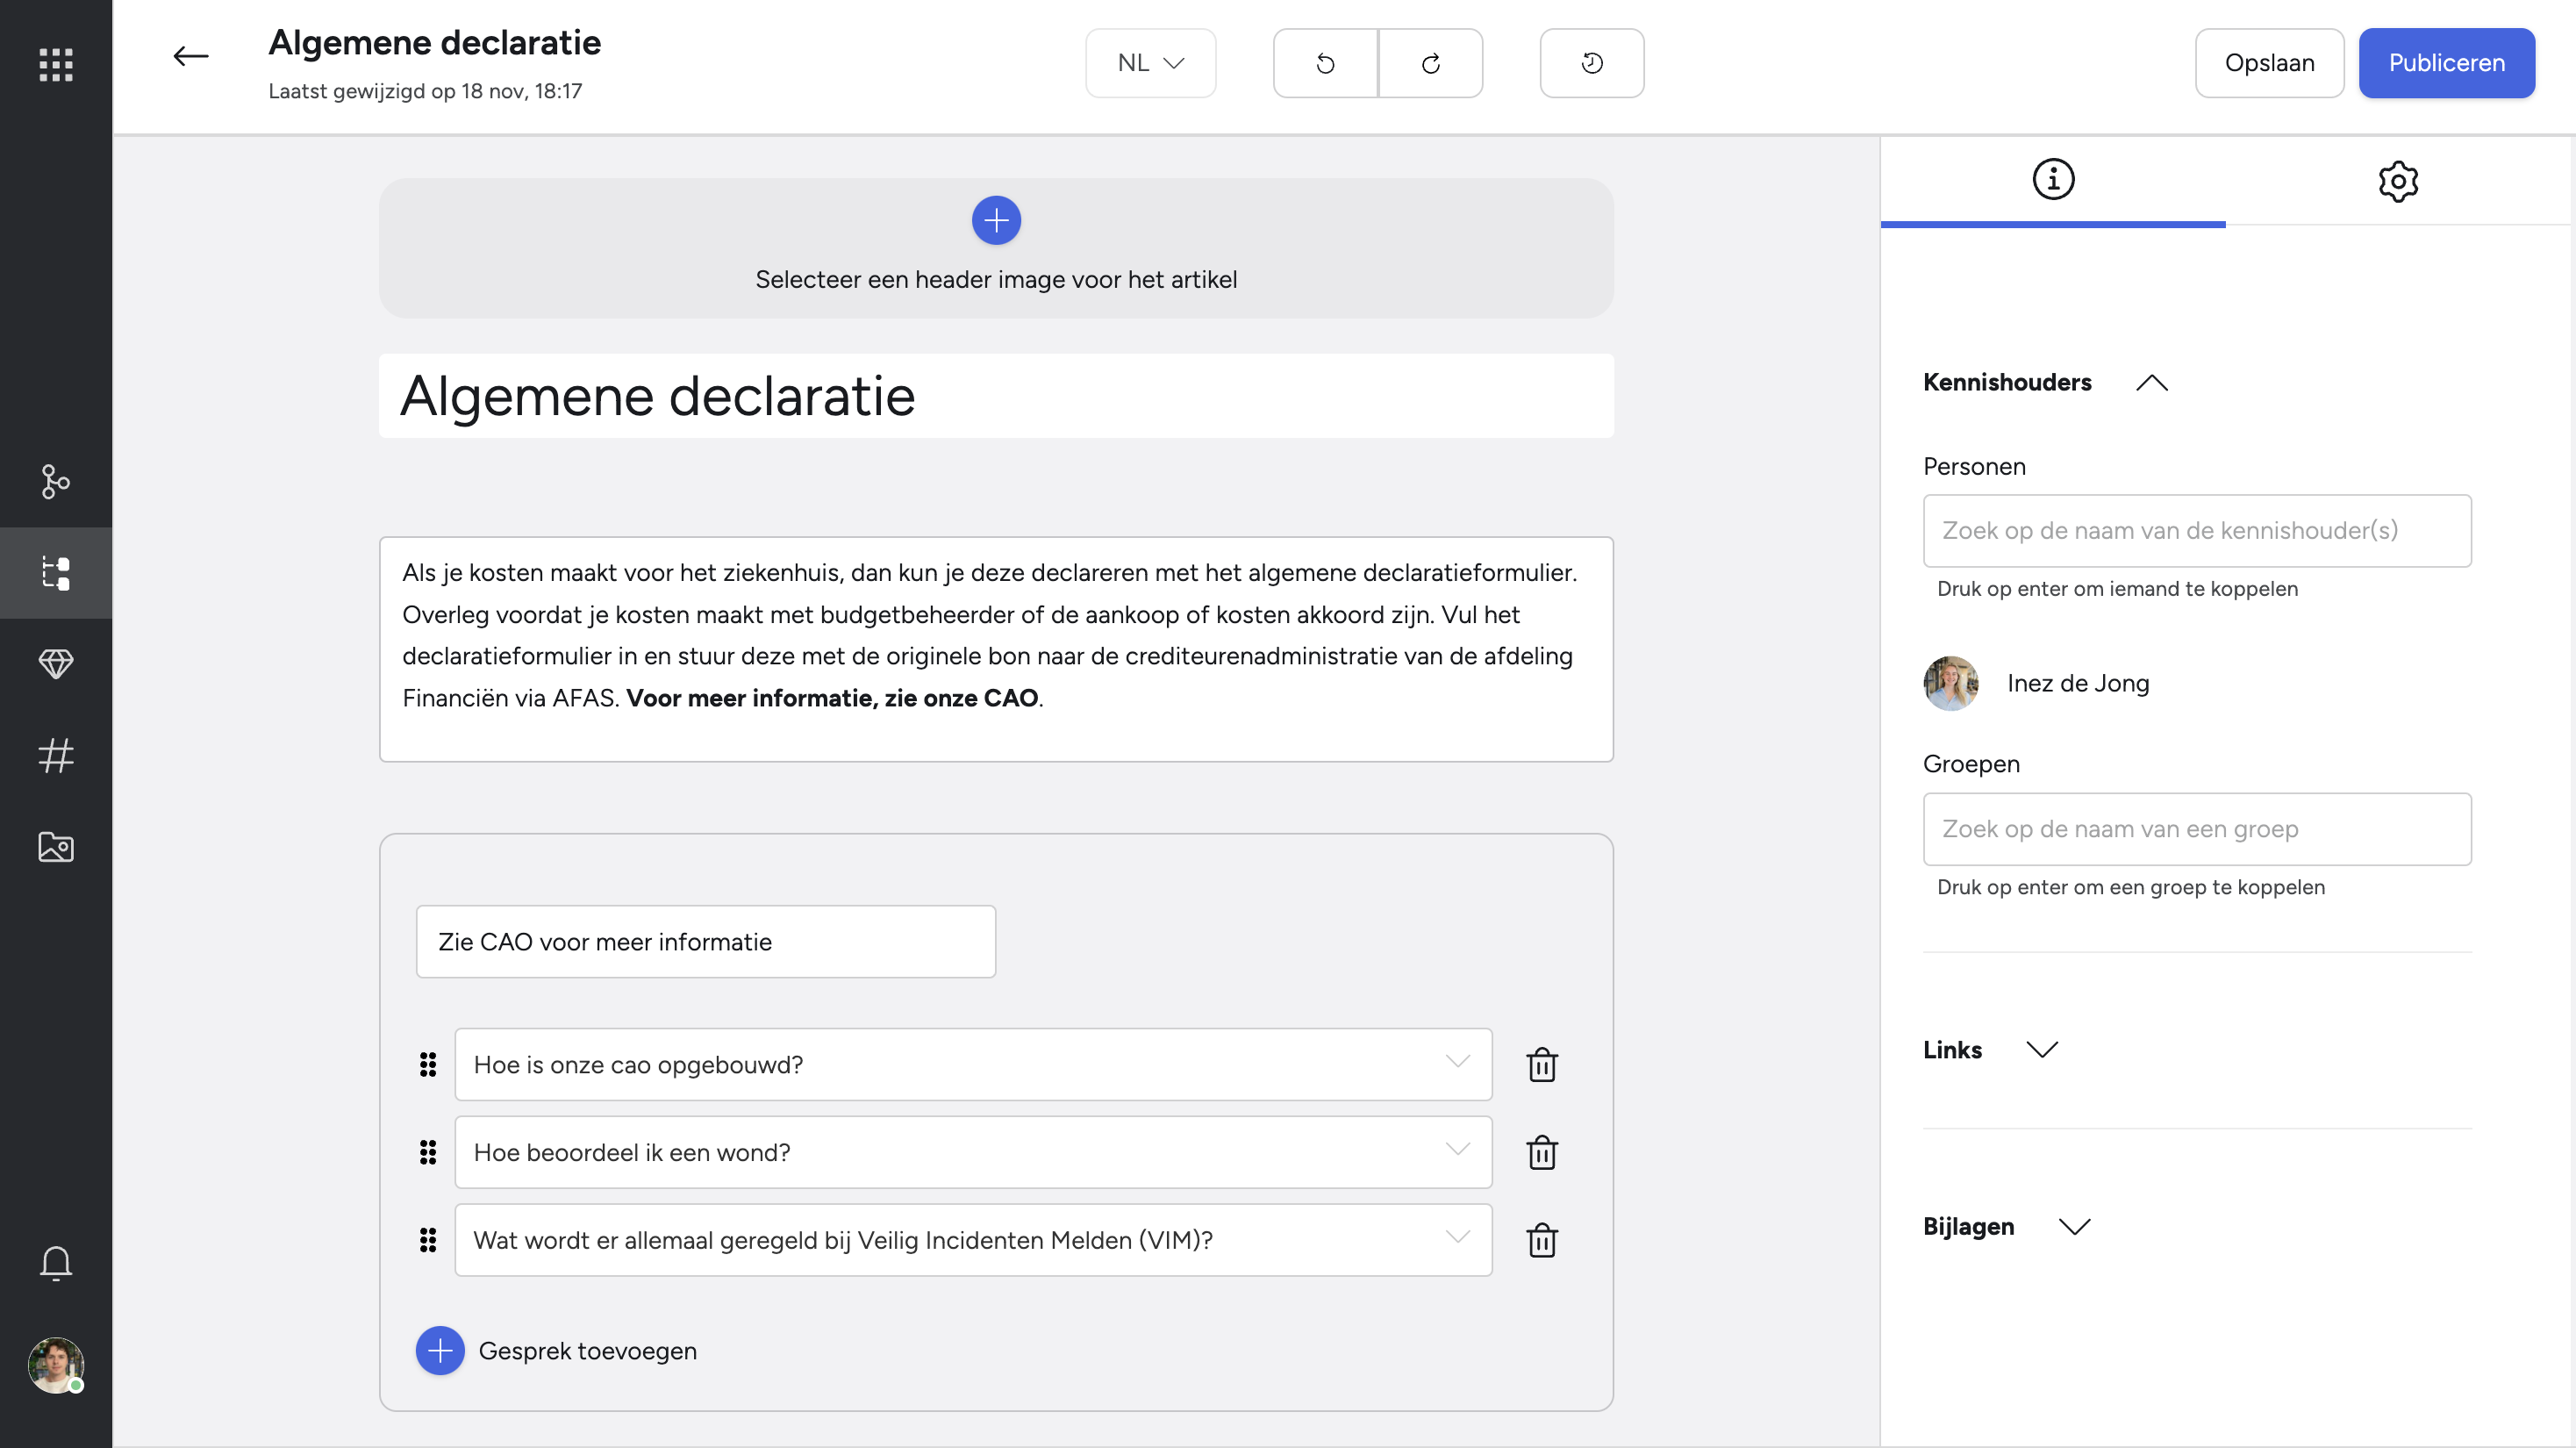
Task: Redo the last change
Action: pos(1430,63)
